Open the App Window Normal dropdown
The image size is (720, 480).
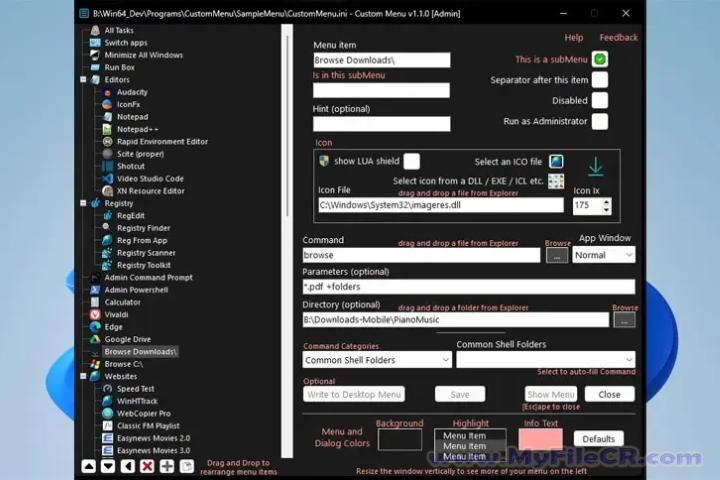point(604,255)
